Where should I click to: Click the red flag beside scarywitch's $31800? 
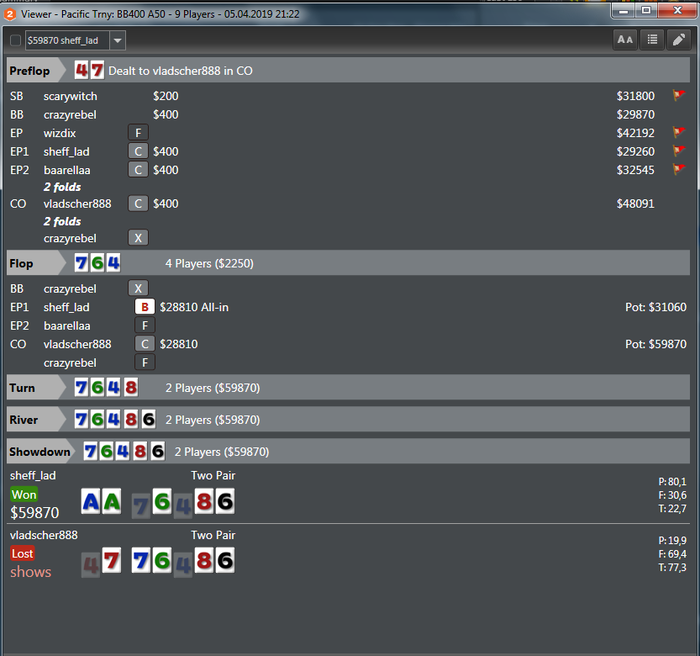coord(679,95)
